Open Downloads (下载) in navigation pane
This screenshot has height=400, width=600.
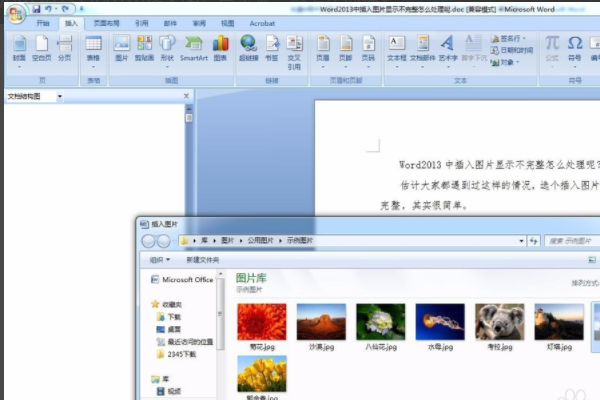[x=169, y=317]
